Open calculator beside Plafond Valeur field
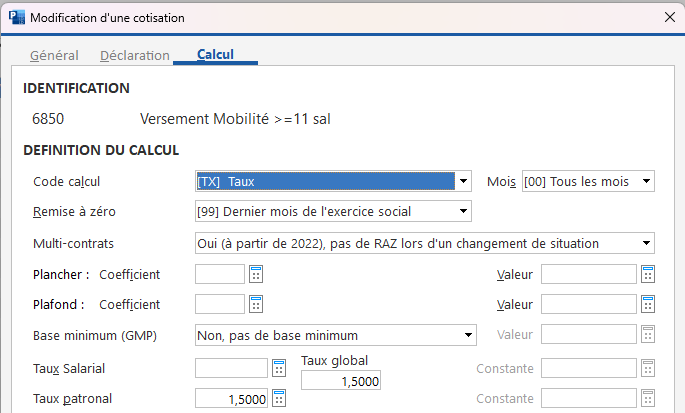The image size is (685, 413). 648,304
